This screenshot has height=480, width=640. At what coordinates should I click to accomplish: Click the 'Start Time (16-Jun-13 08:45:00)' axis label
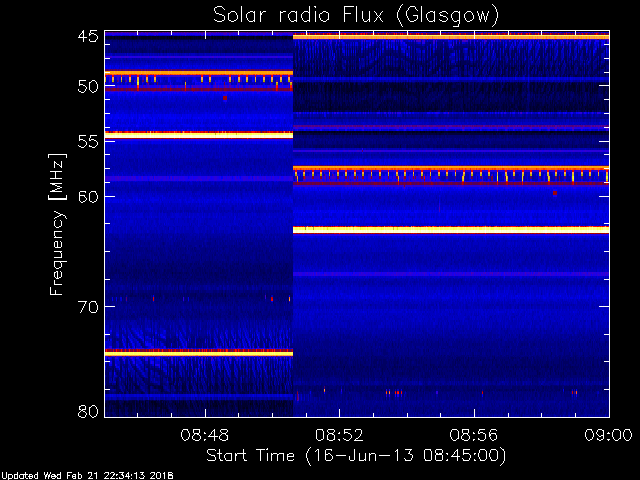click(356, 456)
